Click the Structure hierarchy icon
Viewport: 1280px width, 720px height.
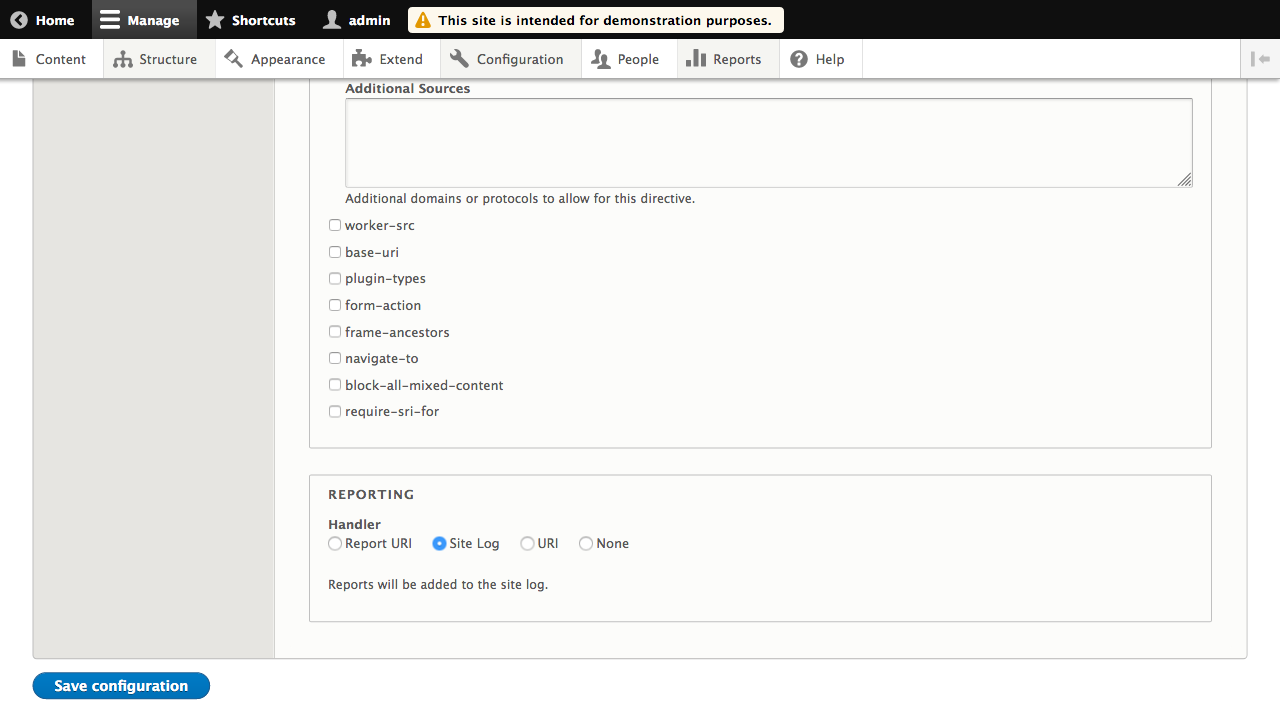click(x=123, y=59)
